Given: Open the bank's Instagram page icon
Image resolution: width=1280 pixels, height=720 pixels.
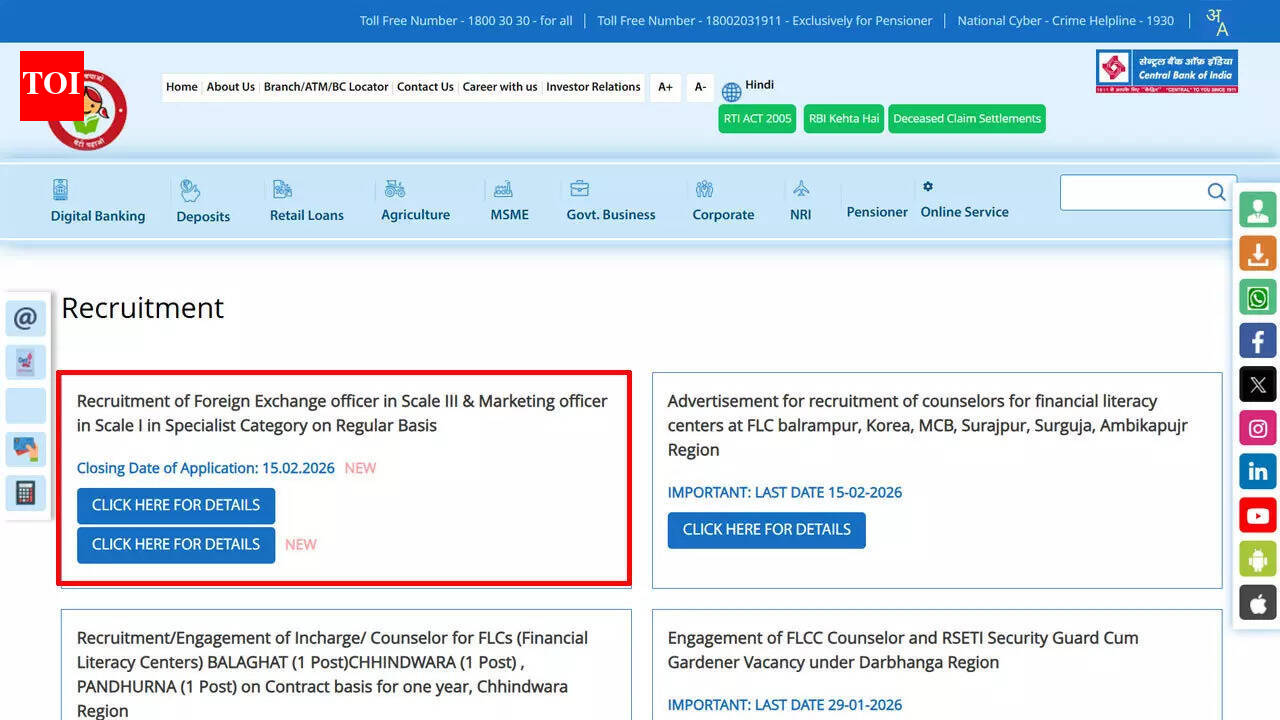Looking at the screenshot, I should [1257, 427].
